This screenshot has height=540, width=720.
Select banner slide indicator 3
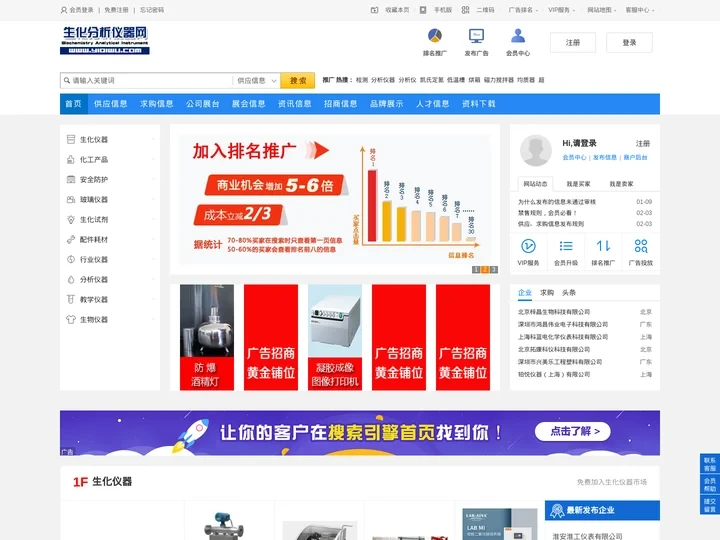[x=494, y=270]
